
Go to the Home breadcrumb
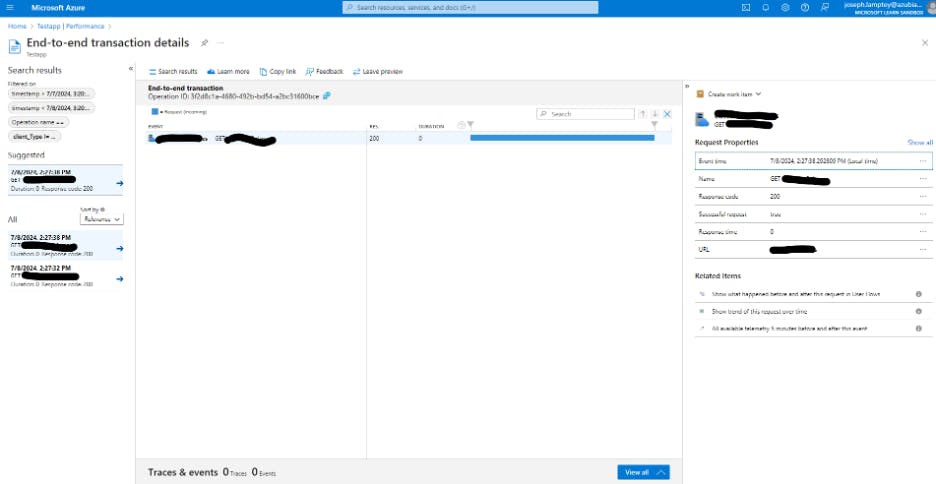pos(17,26)
